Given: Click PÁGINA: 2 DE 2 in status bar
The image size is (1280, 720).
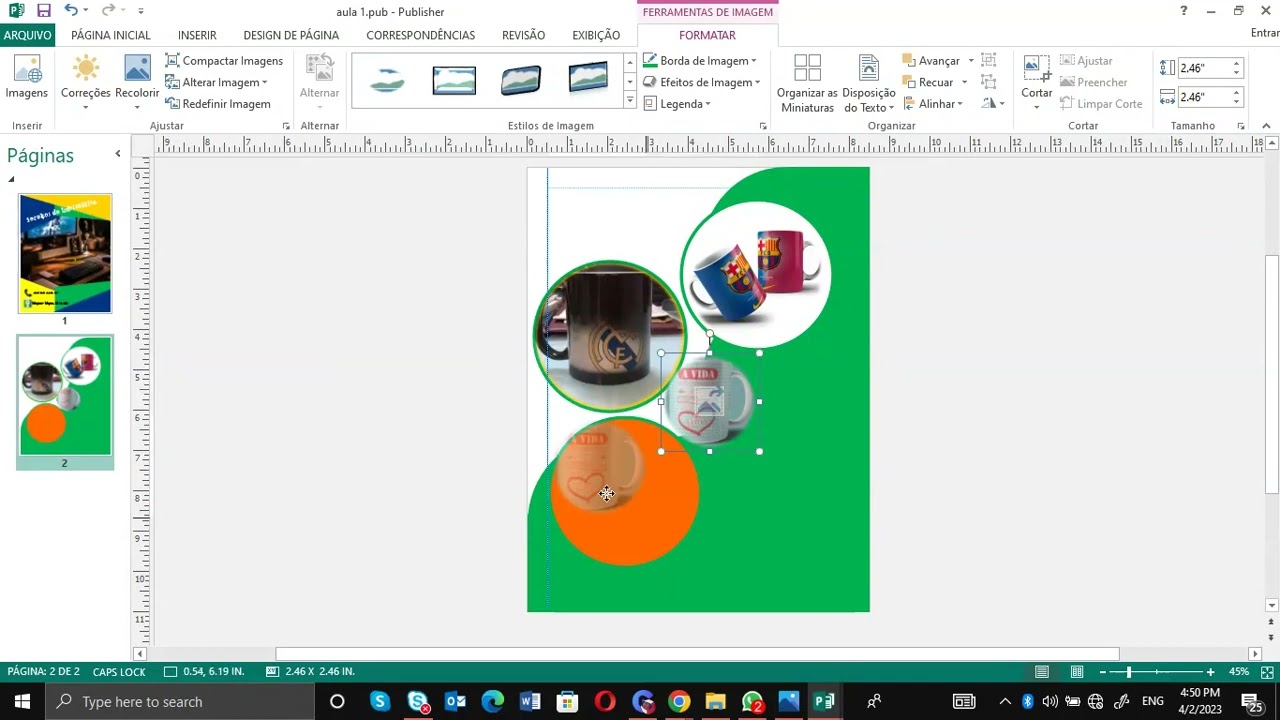Looking at the screenshot, I should 43,672.
